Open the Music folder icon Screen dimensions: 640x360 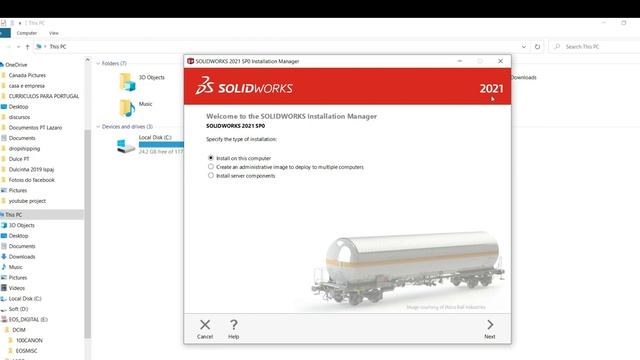[x=127, y=108]
